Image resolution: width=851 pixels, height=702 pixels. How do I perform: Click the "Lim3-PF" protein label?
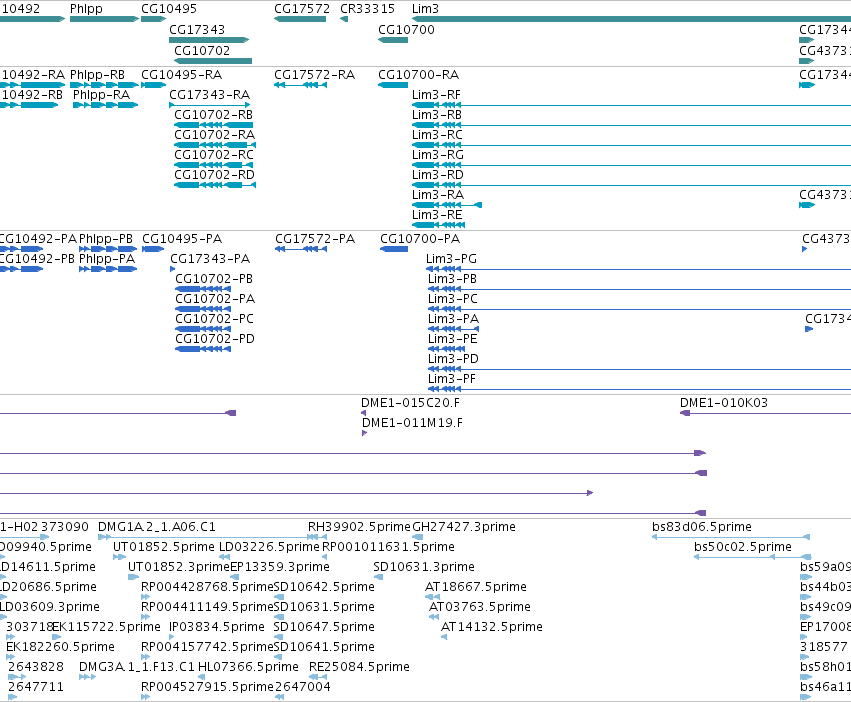pos(452,380)
